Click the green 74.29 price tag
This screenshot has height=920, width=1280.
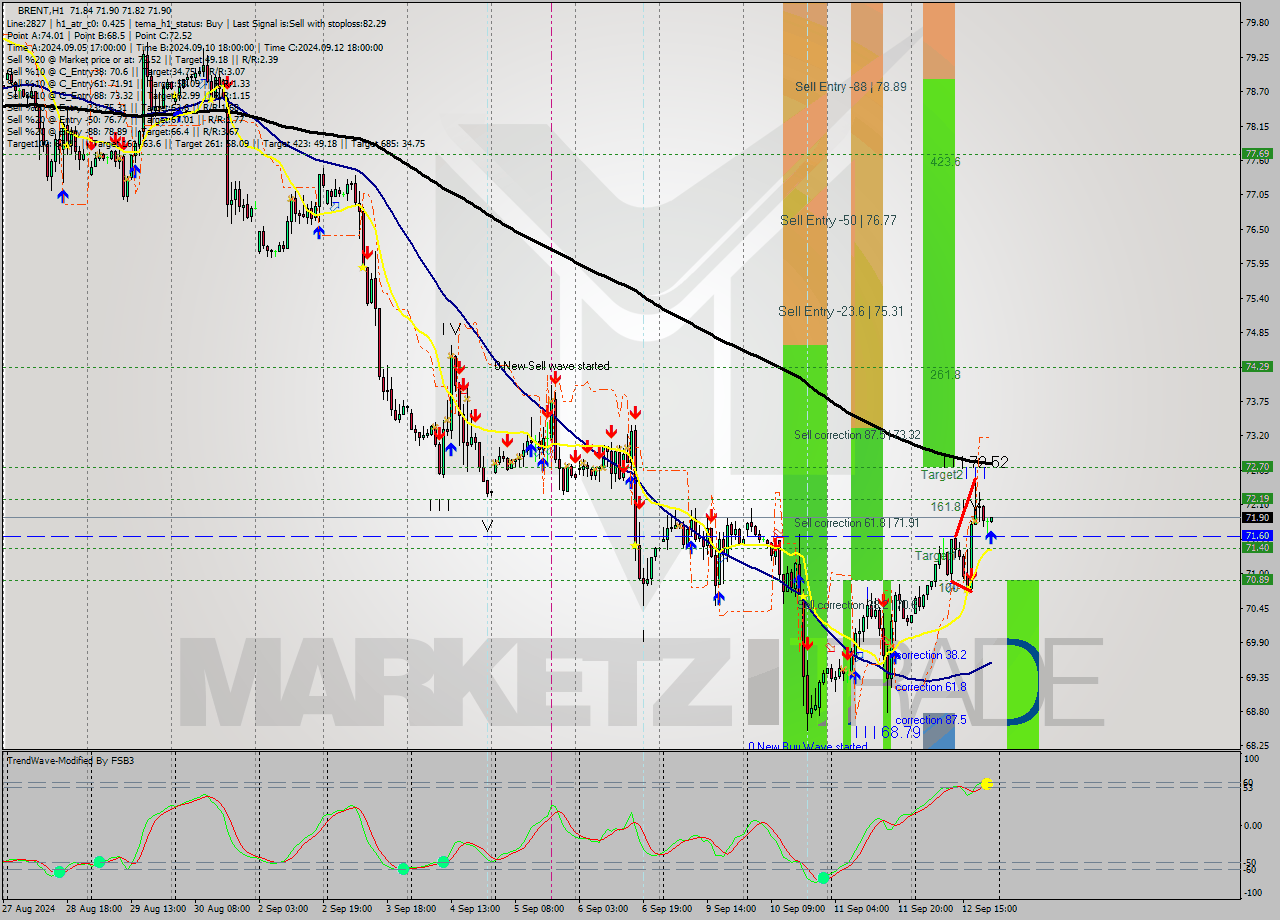[1257, 367]
